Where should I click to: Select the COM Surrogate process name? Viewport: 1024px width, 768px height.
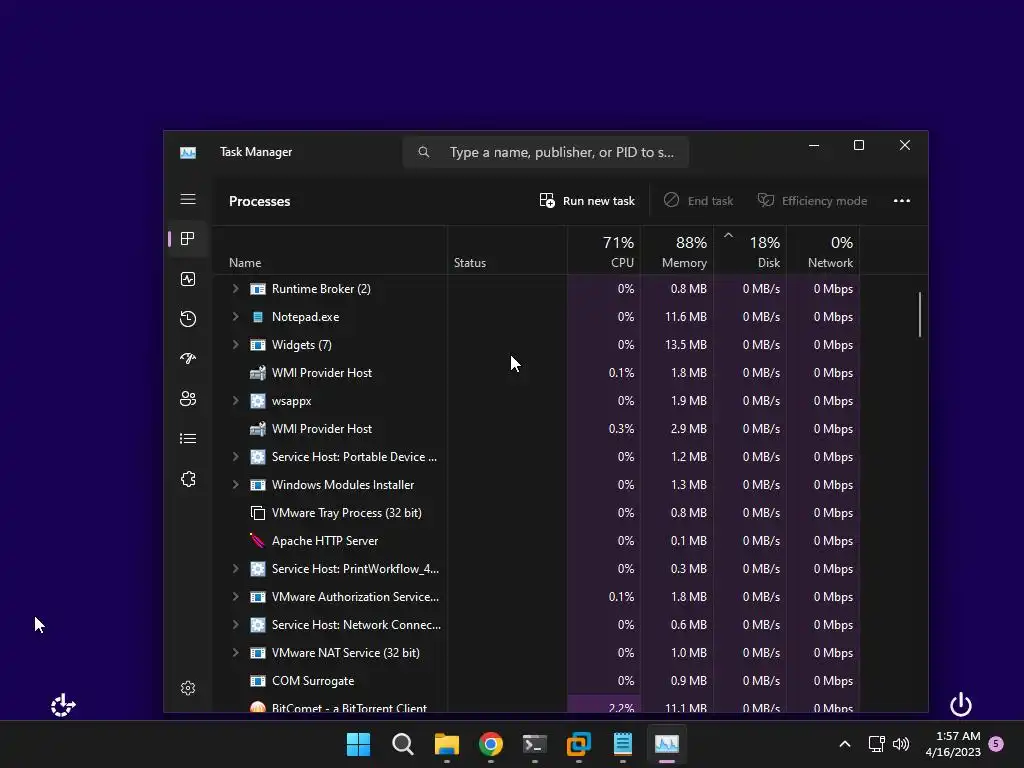pos(313,680)
